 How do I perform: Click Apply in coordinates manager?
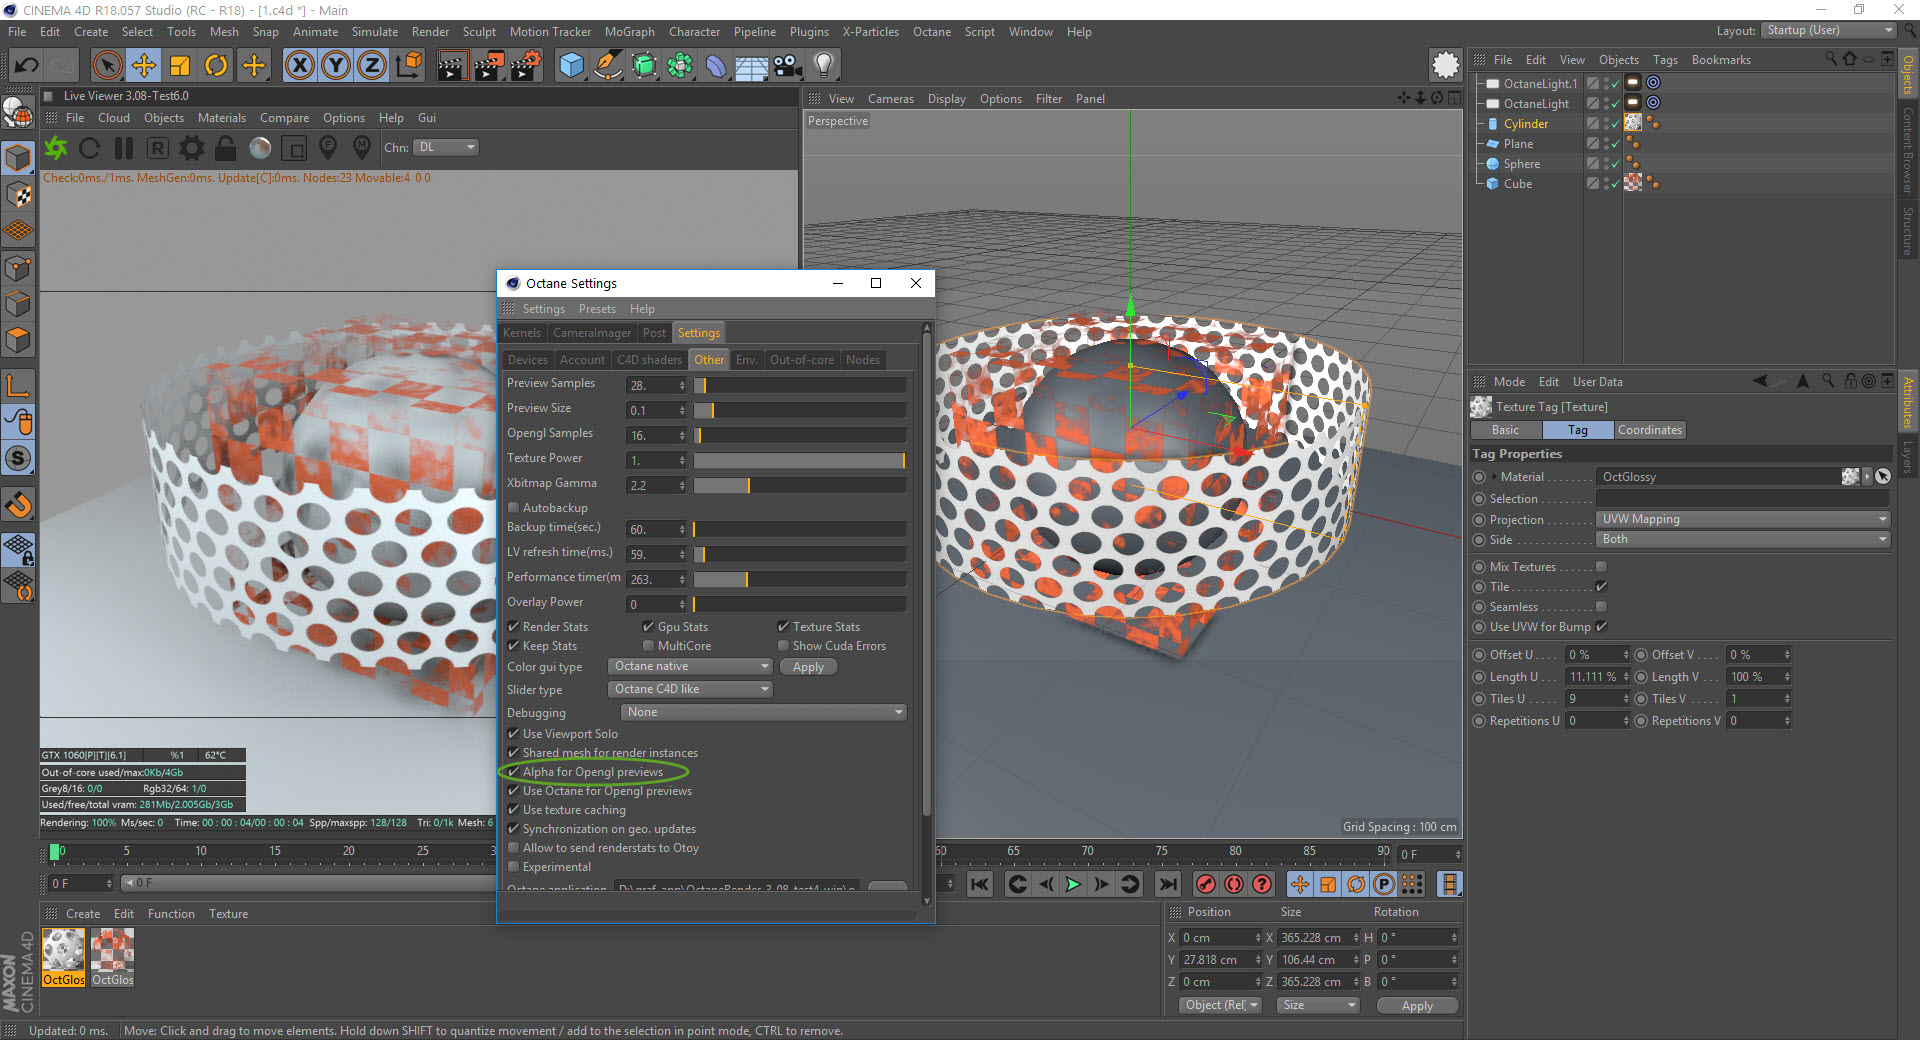coord(1417,1006)
